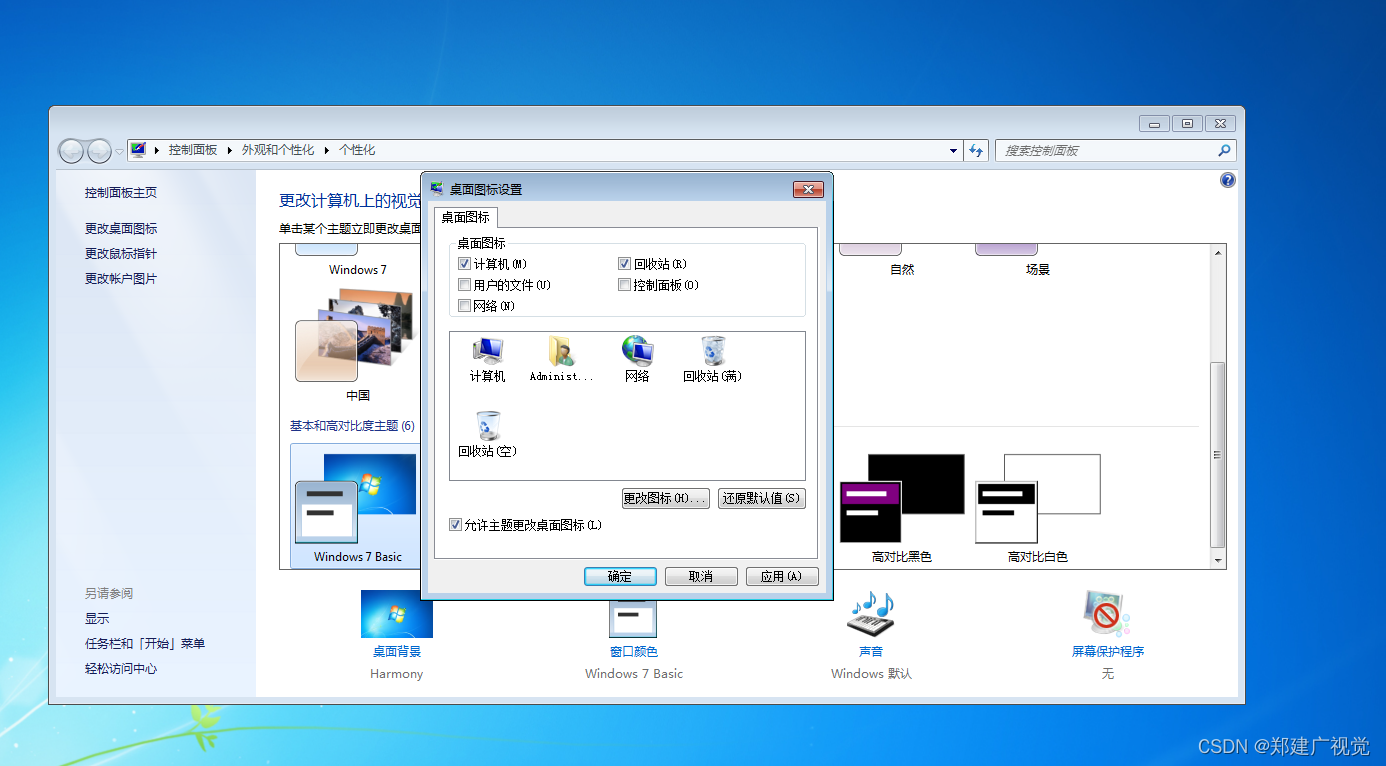The width and height of the screenshot is (1386, 766).
Task: Open the address bar history dropdown arrow
Action: tap(953, 150)
